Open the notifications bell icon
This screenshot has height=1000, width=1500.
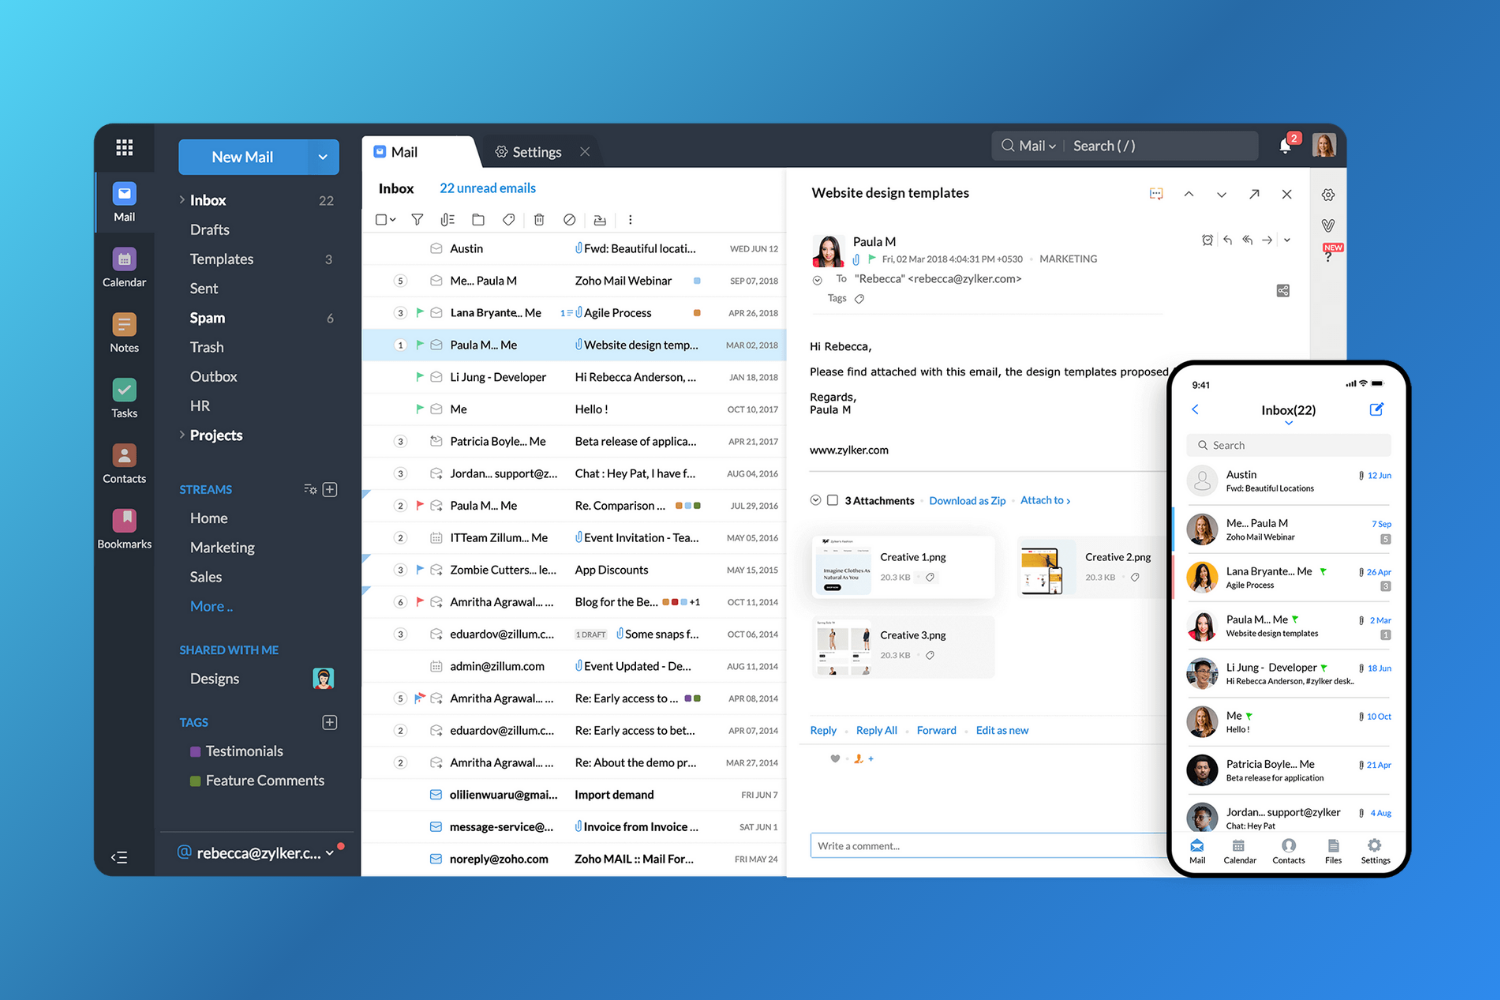tap(1286, 146)
